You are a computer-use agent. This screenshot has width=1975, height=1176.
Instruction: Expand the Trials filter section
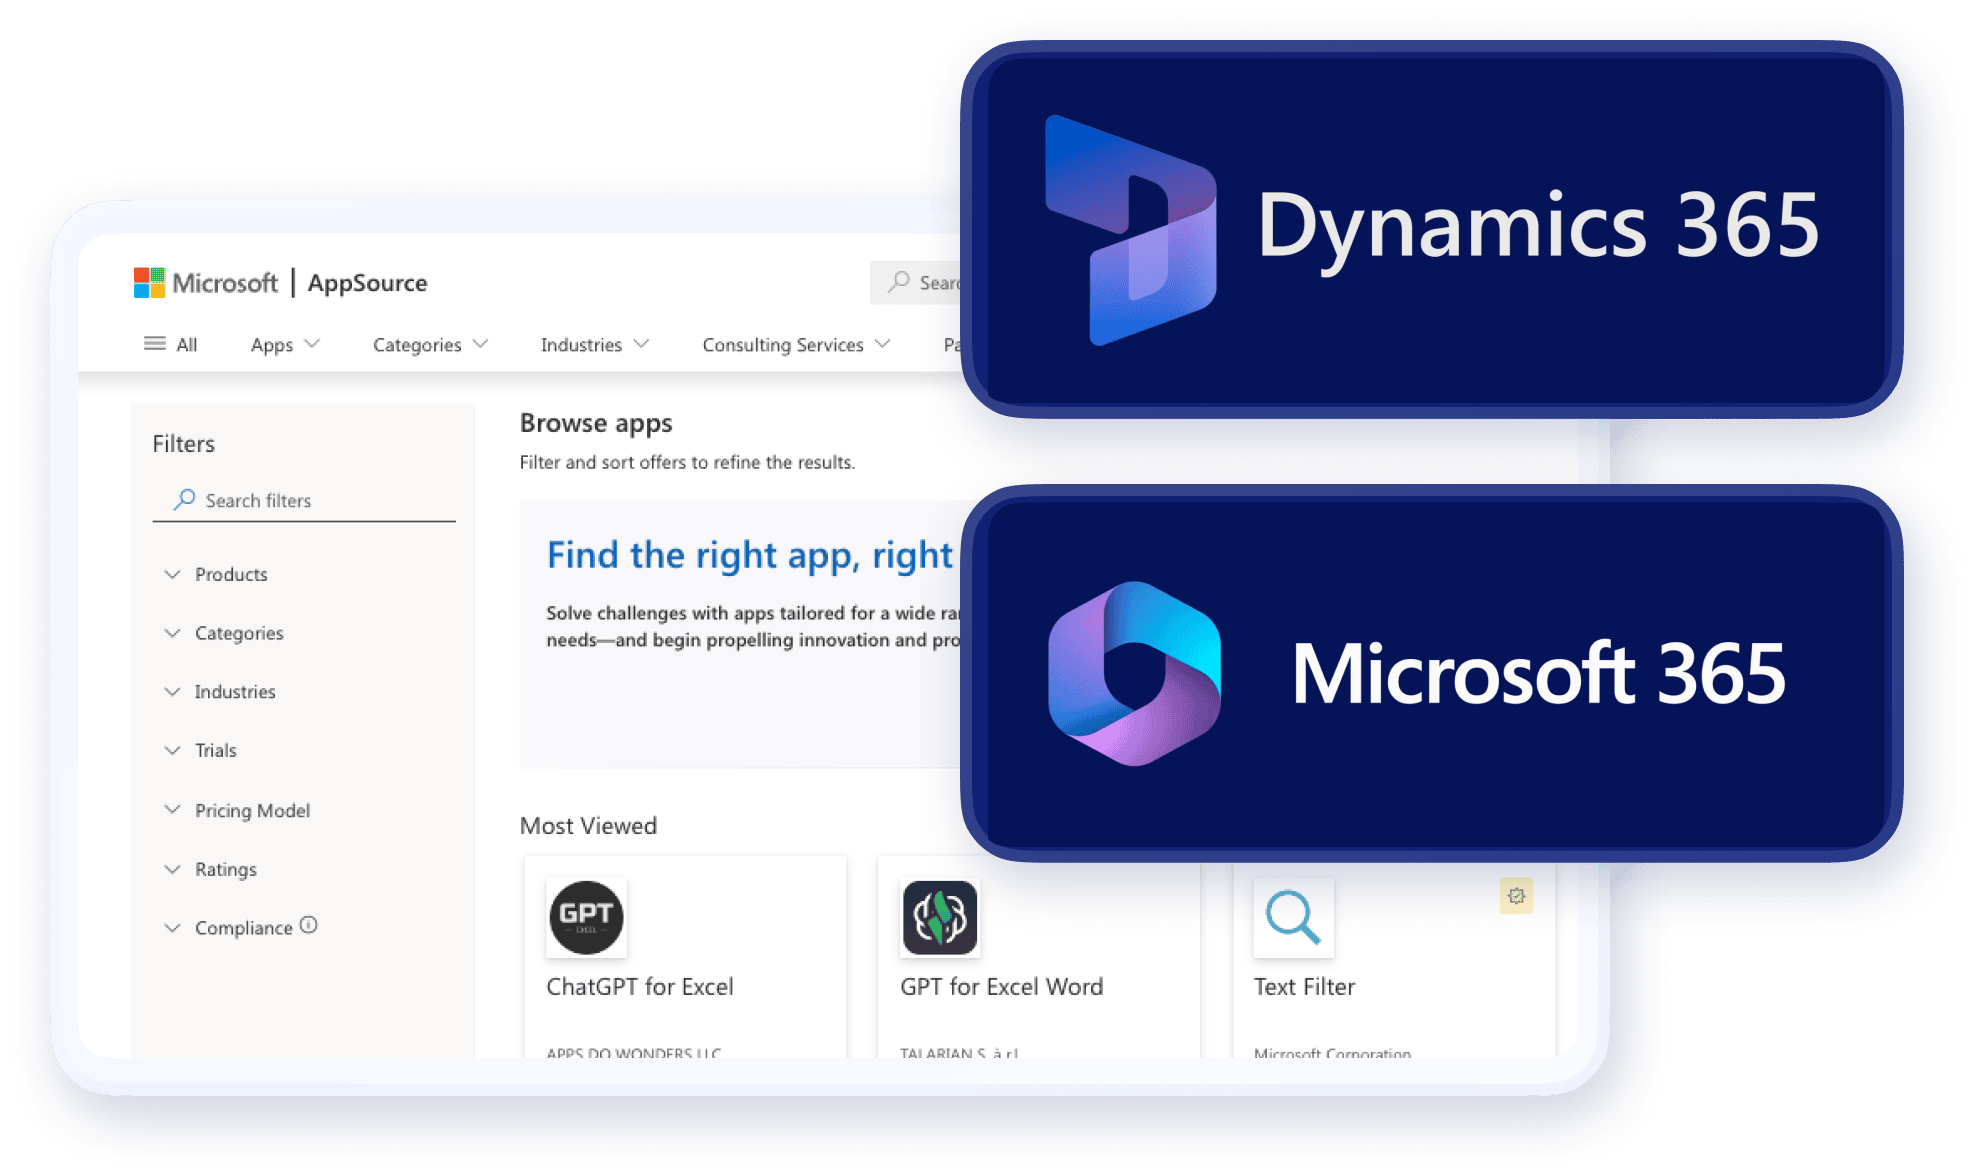point(215,750)
